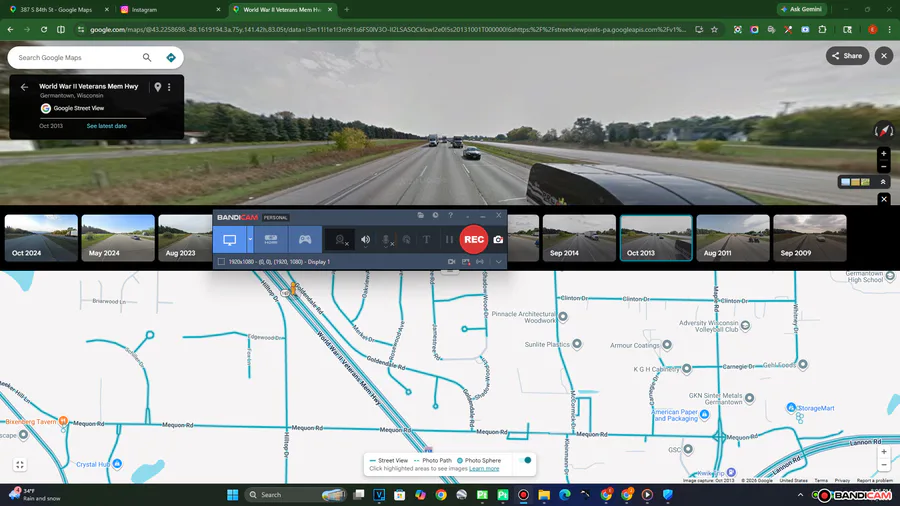Bookmark this page with star icon

click(x=714, y=29)
